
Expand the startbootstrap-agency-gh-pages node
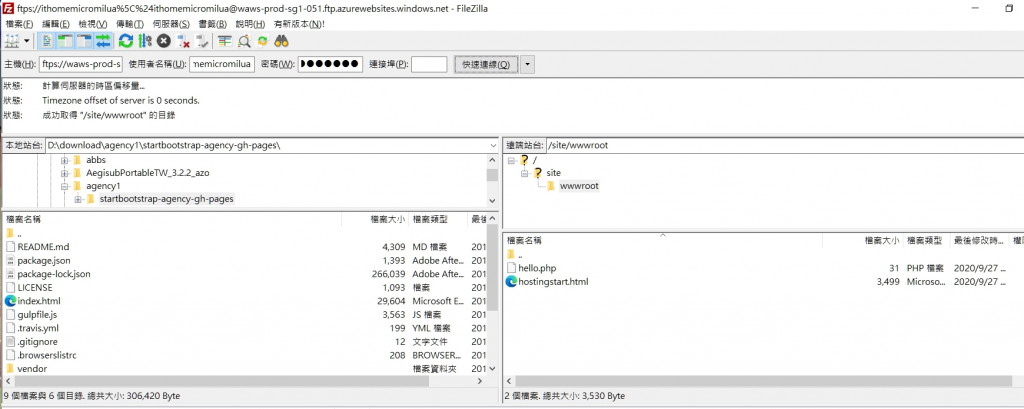click(78, 199)
